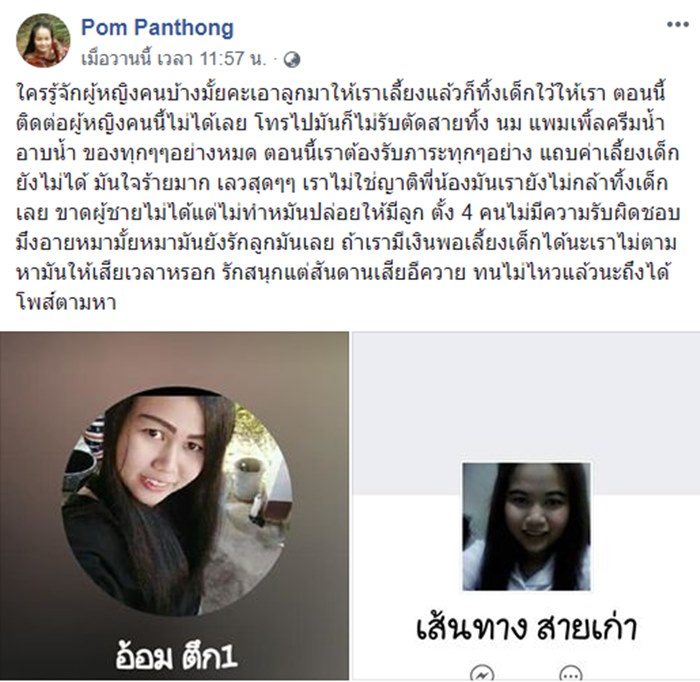
Task: Open the post options three-dot menu
Action: pyautogui.click(x=677, y=25)
